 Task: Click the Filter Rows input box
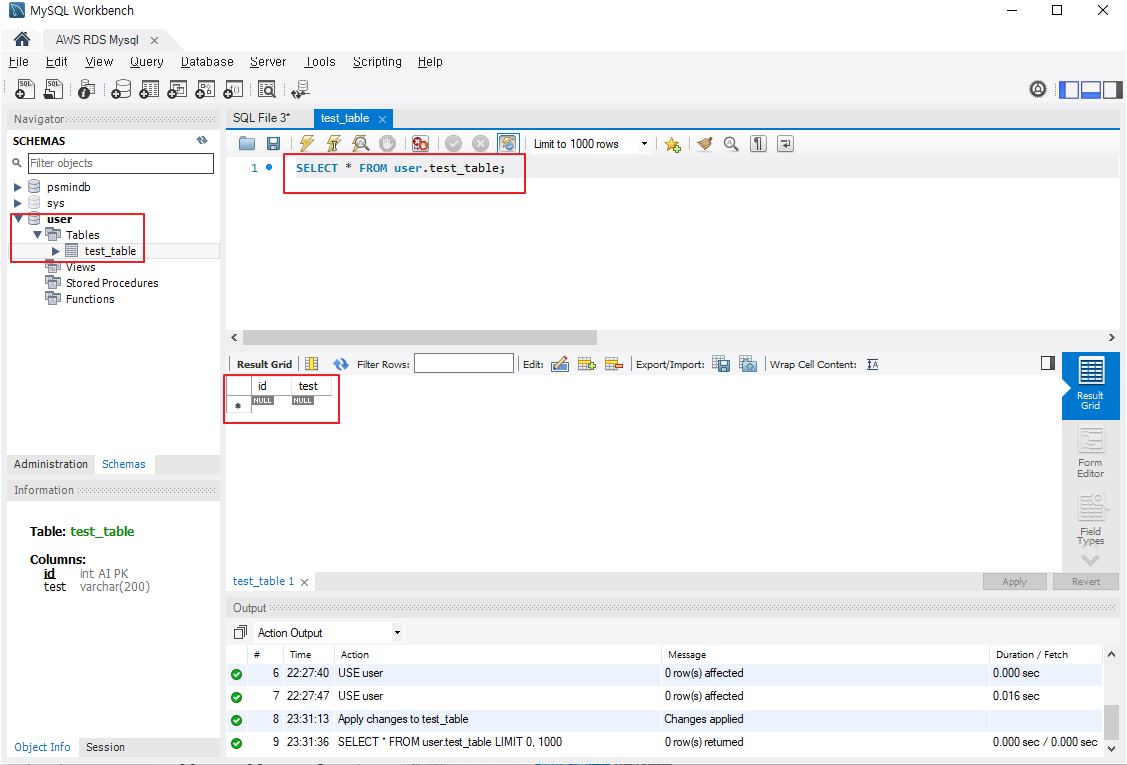coord(464,364)
